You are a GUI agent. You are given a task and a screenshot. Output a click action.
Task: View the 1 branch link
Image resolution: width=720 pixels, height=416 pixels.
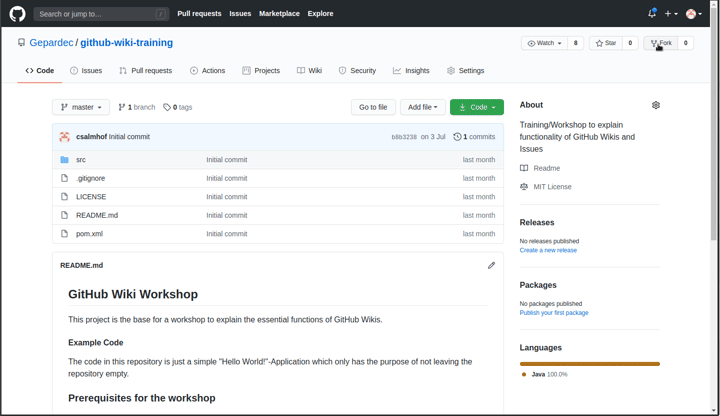coord(137,107)
